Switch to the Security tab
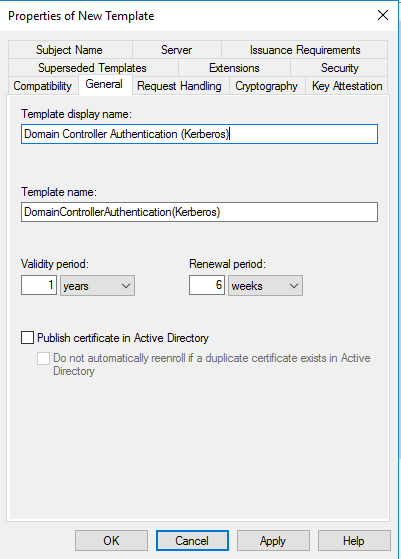401x559 pixels. 339,68
